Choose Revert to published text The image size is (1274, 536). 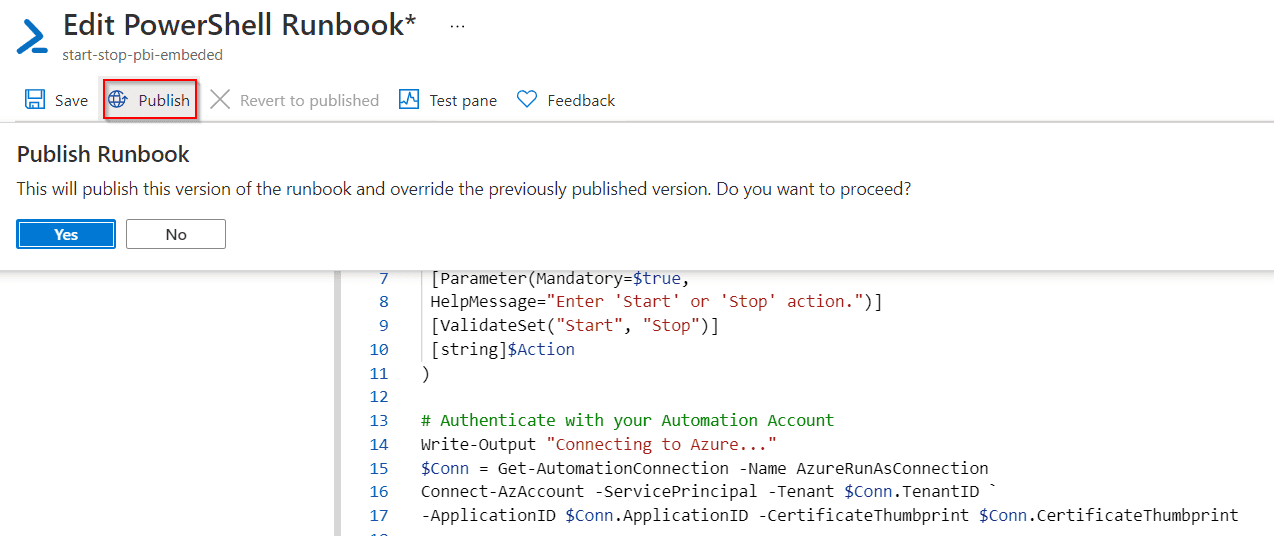(x=309, y=101)
